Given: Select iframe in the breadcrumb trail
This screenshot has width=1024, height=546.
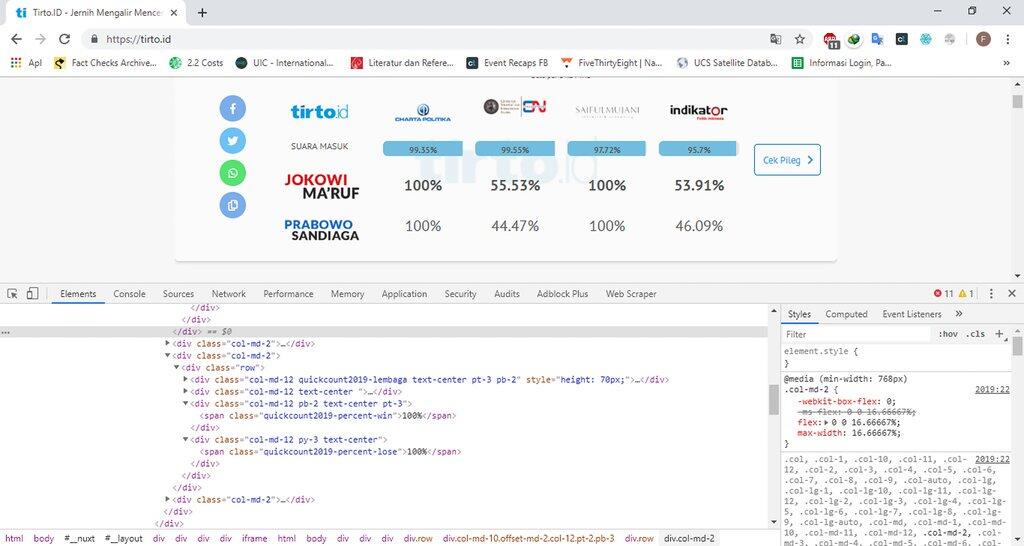Looking at the screenshot, I should pyautogui.click(x=254, y=539).
